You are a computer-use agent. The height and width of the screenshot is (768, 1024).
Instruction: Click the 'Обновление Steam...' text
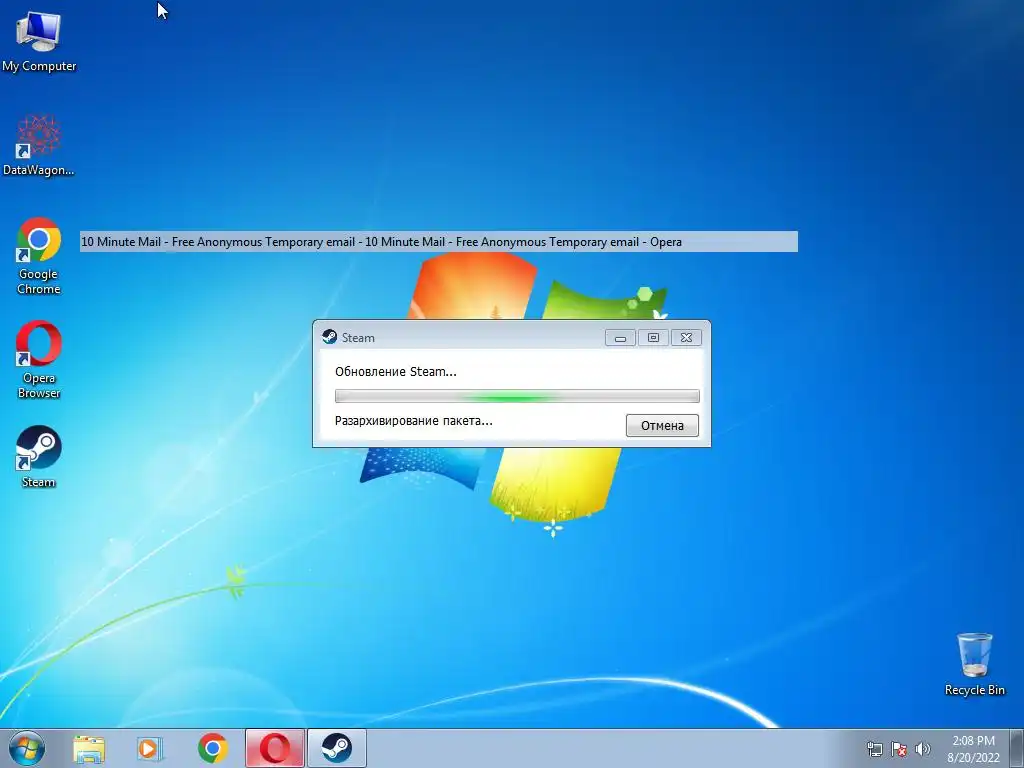point(396,372)
